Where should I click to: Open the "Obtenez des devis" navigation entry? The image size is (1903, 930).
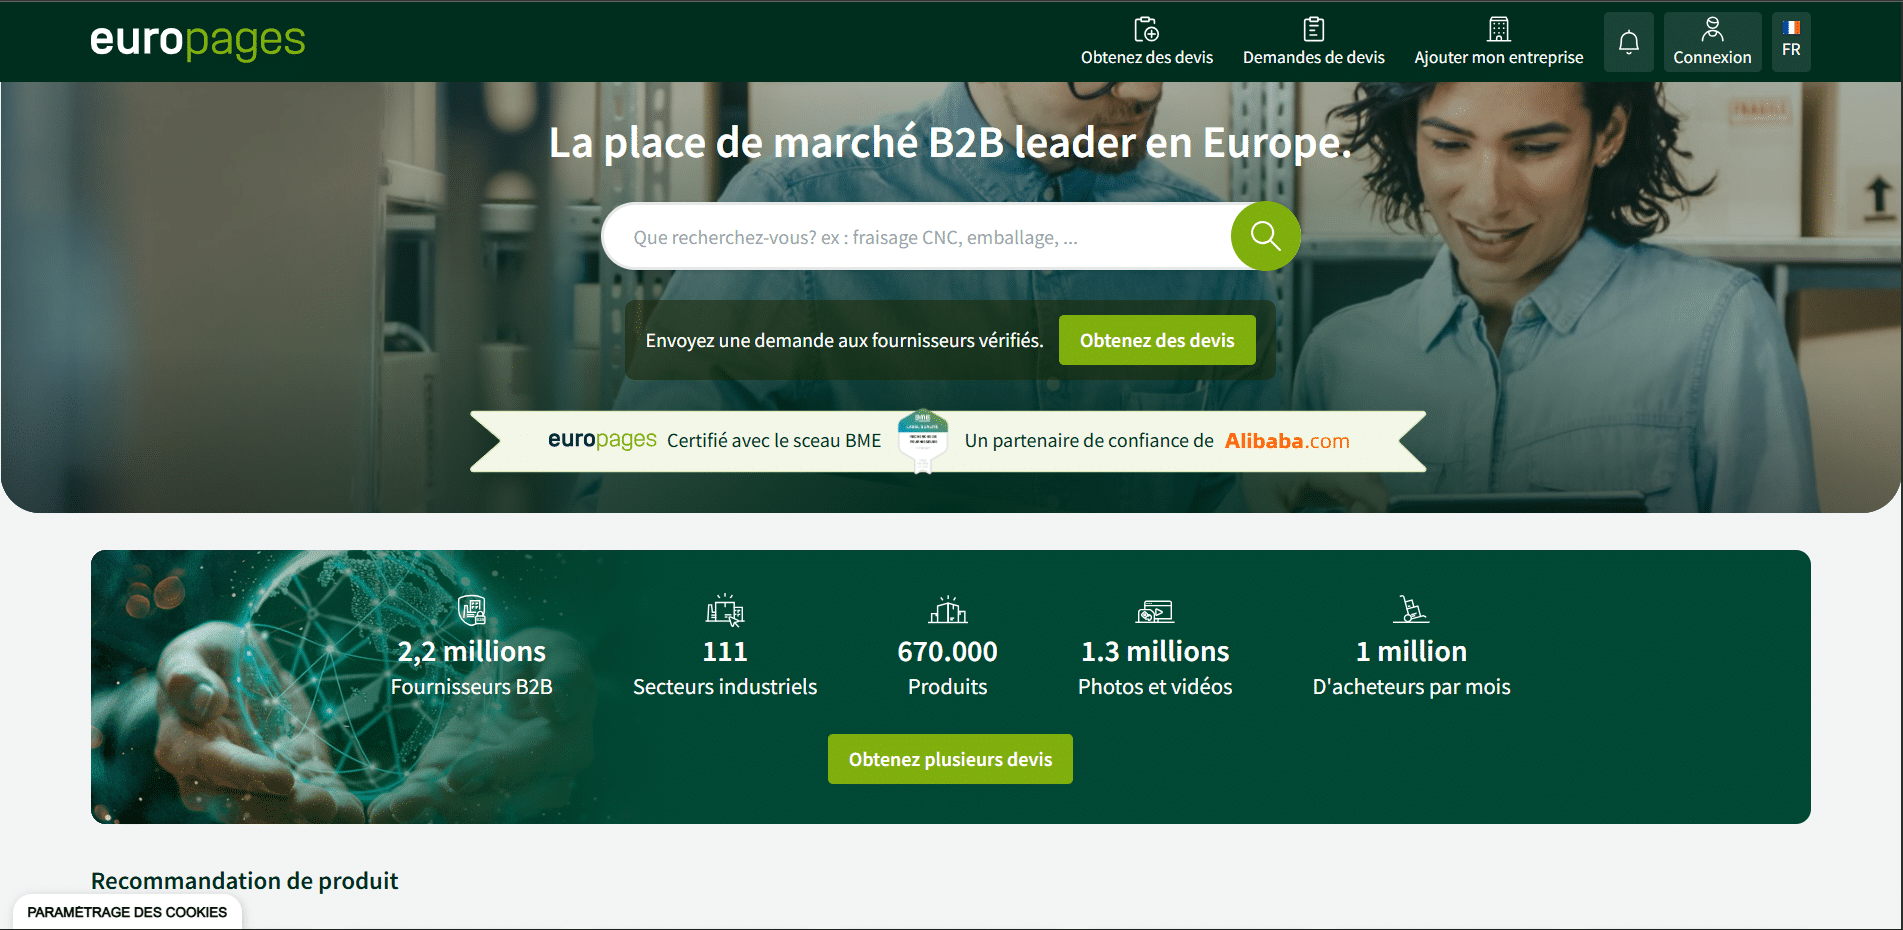[x=1146, y=57]
